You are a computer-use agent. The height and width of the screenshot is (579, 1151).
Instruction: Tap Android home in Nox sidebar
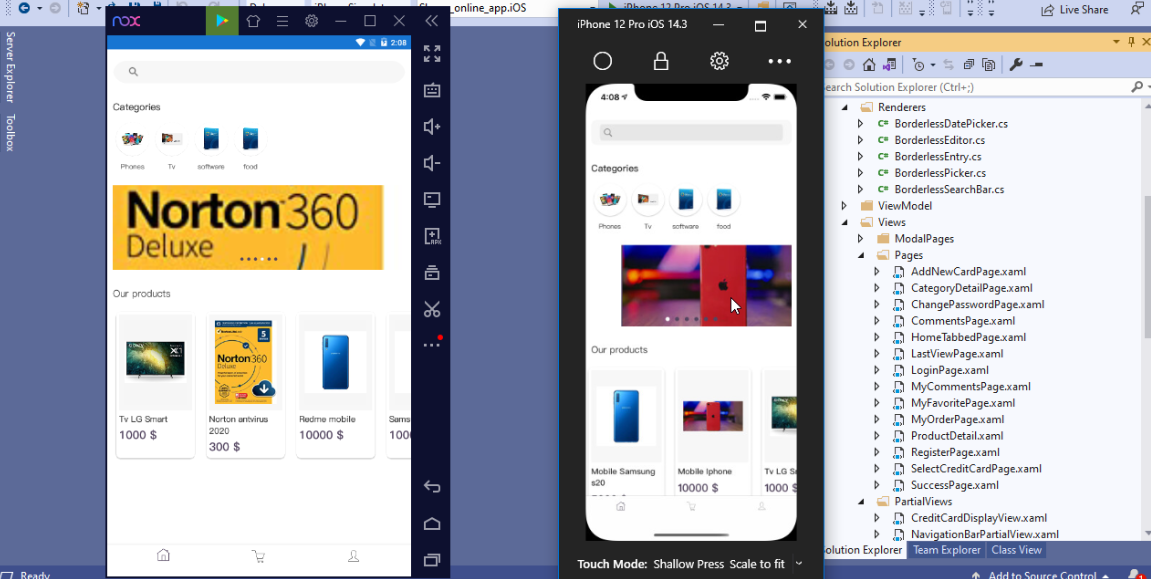[432, 523]
